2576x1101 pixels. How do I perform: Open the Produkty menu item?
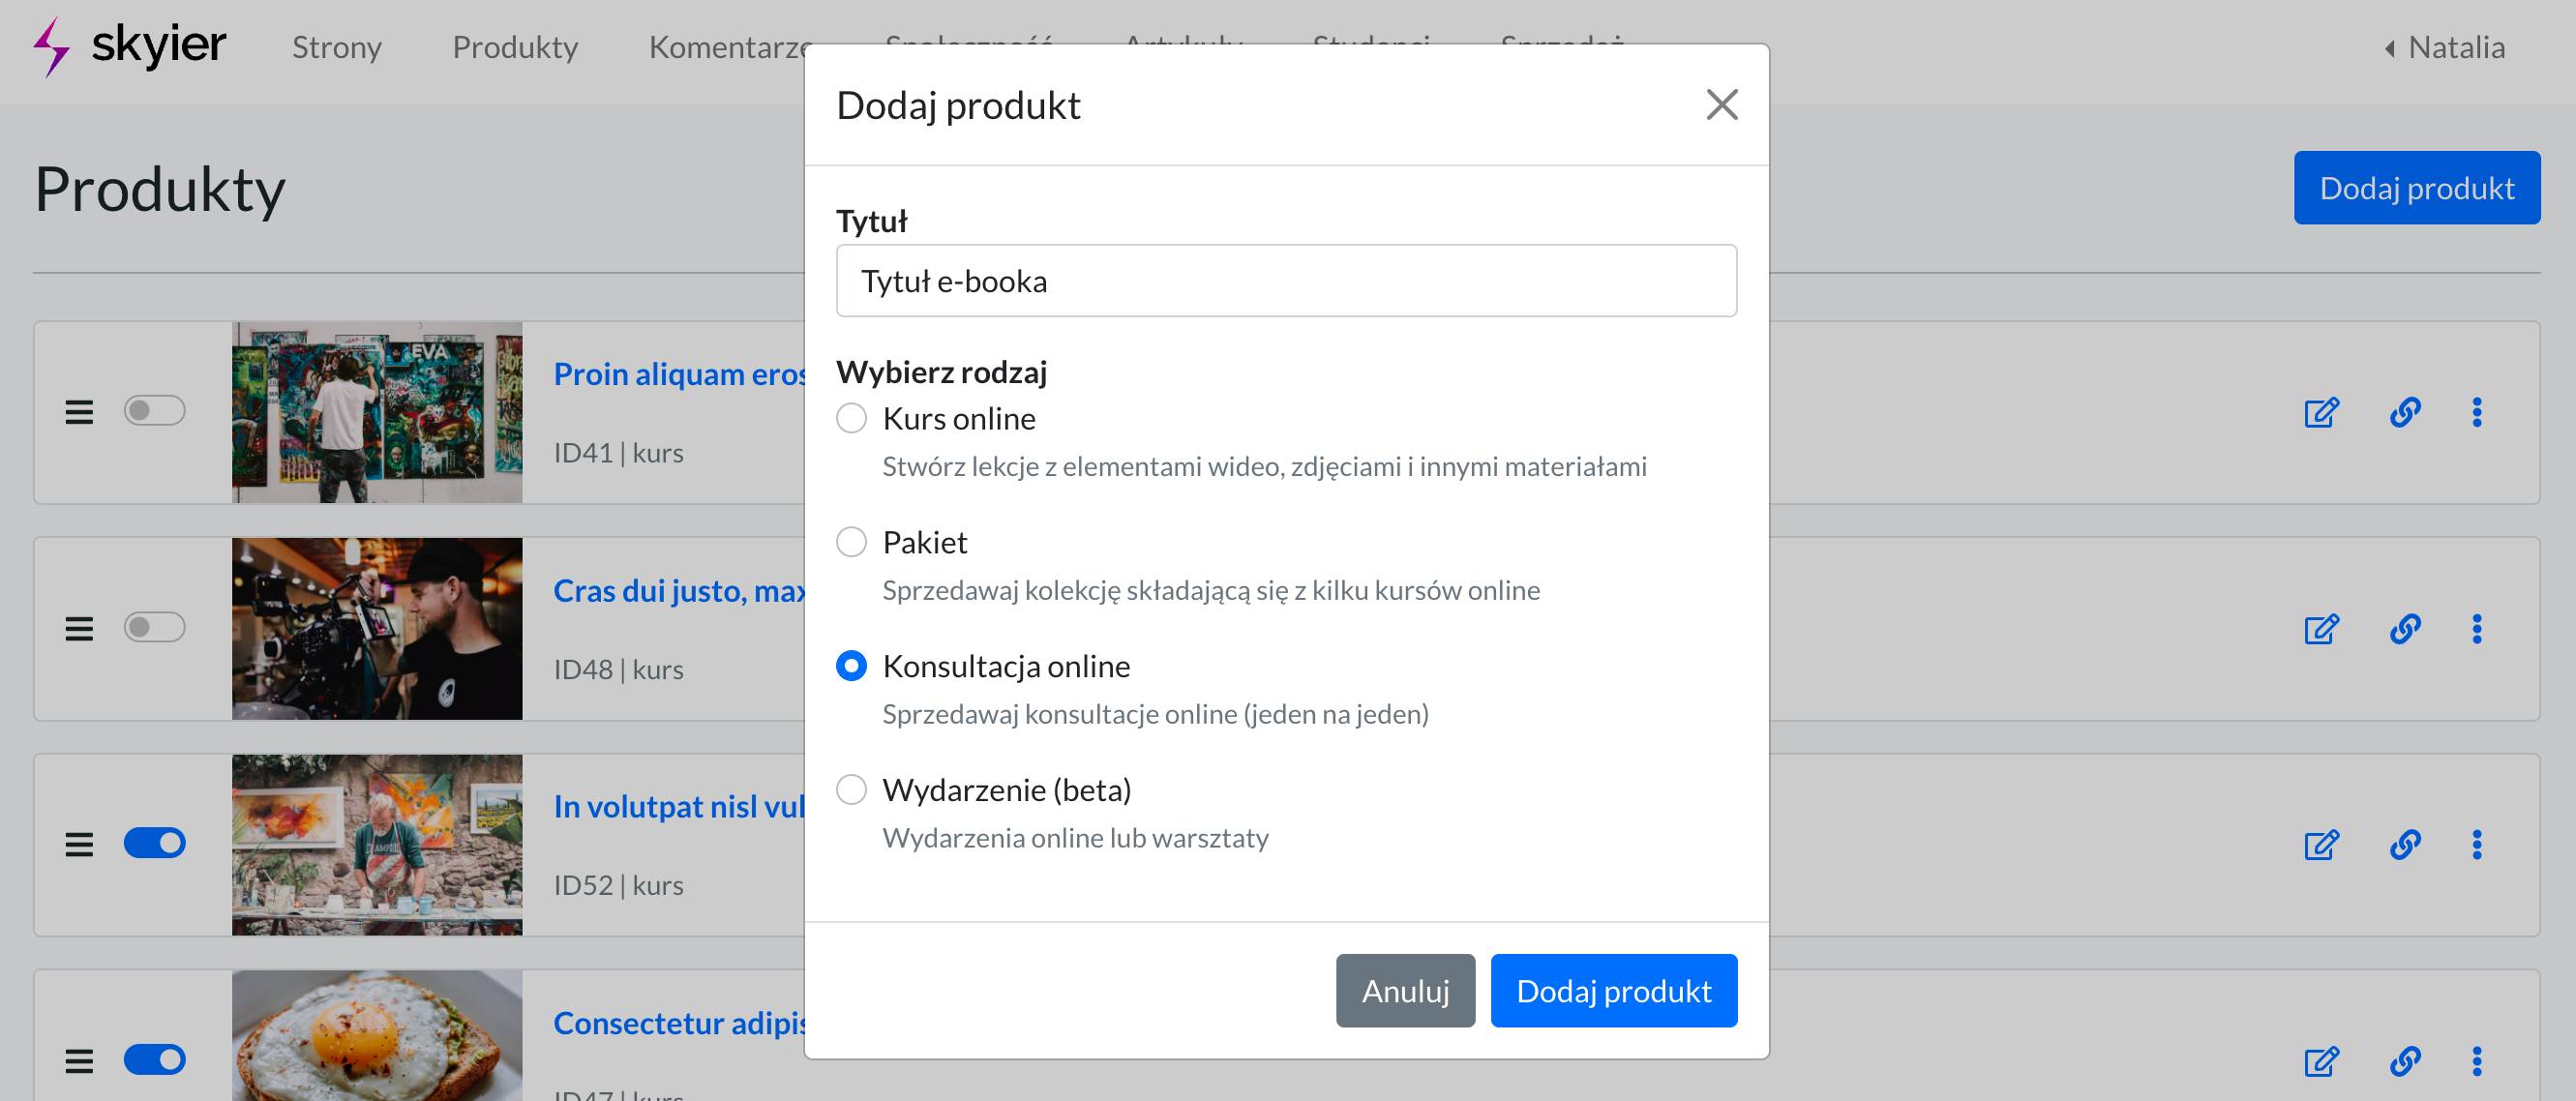coord(515,47)
